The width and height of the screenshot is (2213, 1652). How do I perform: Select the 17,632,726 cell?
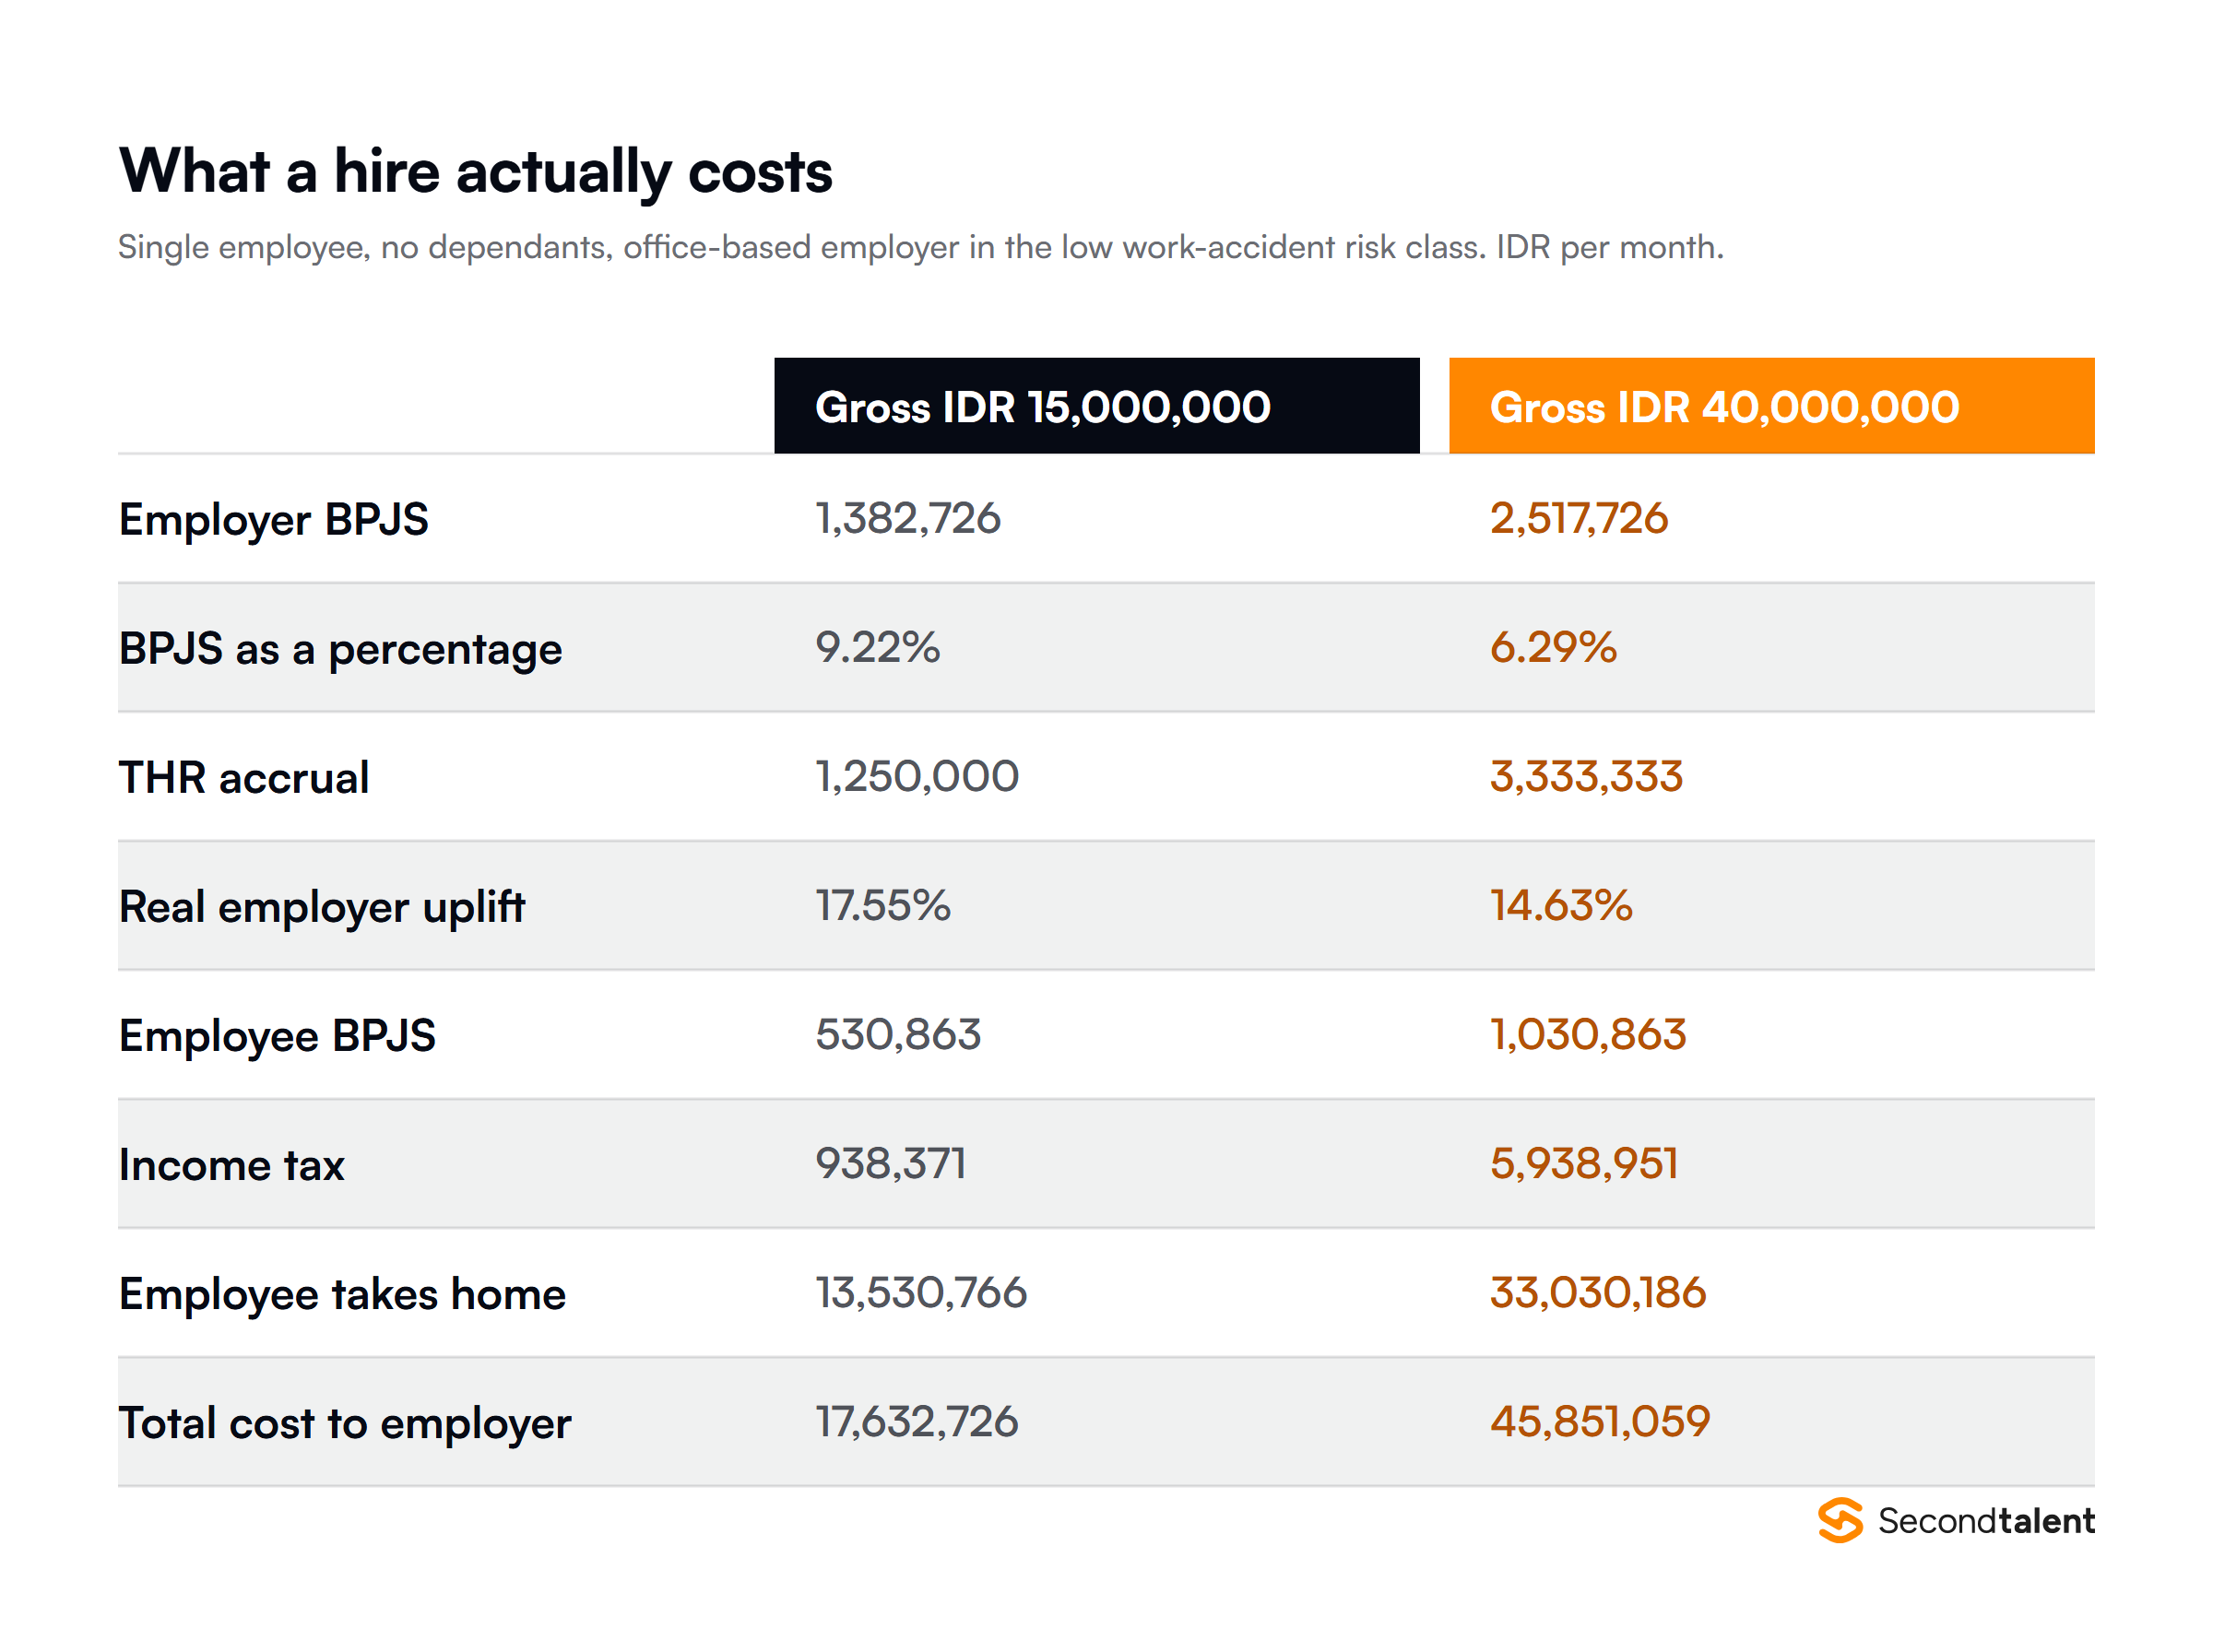coord(917,1421)
